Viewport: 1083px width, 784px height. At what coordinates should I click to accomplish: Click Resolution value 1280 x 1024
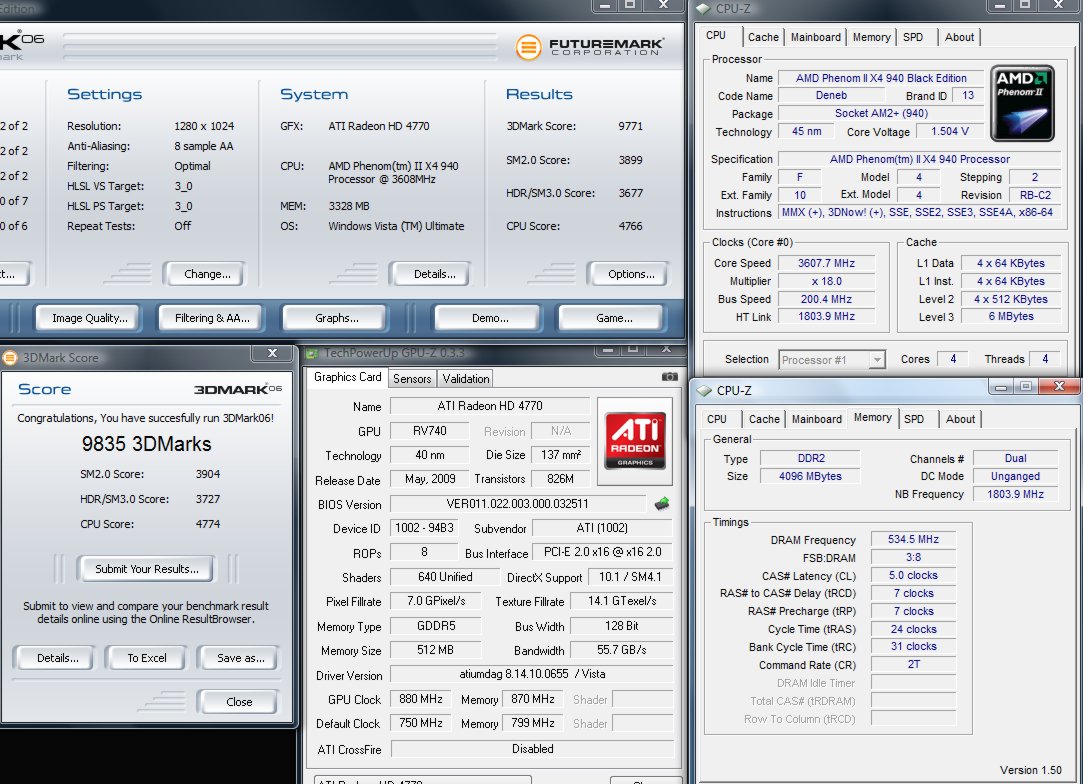tap(204, 126)
